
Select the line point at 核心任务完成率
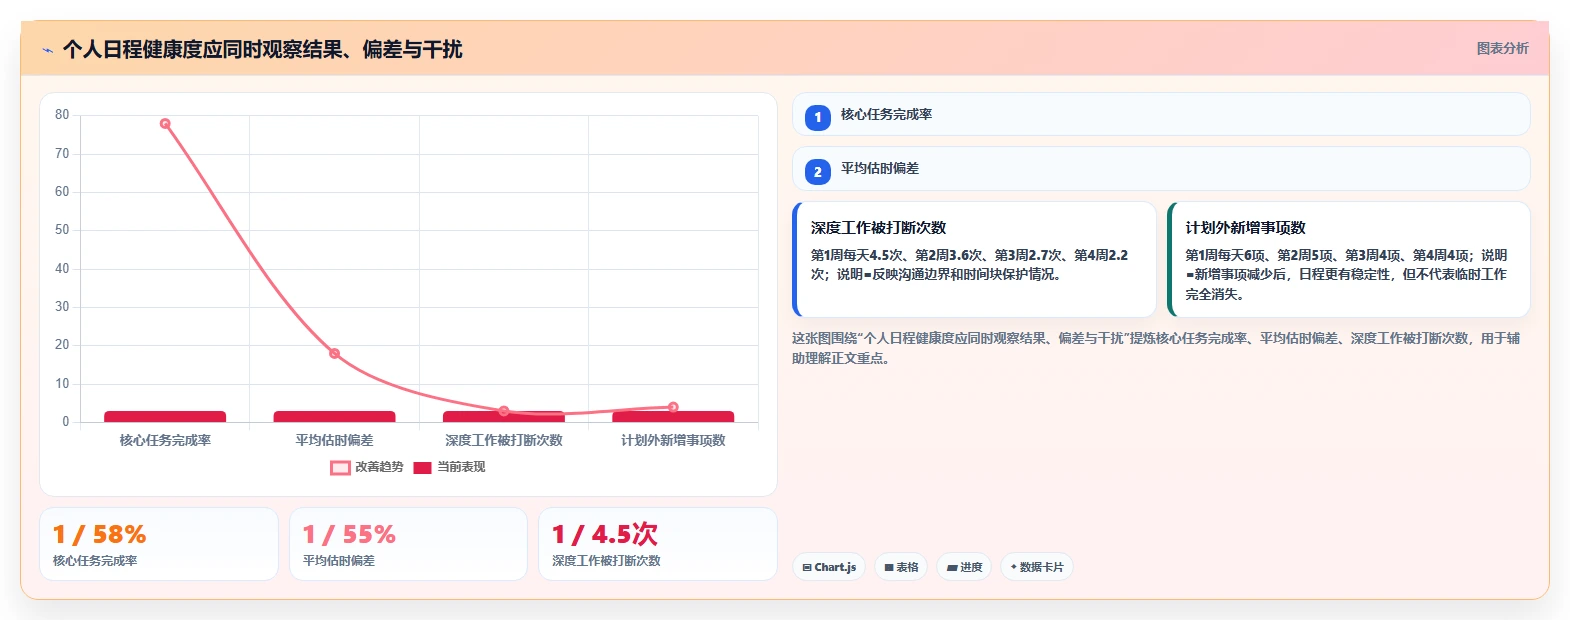(165, 124)
